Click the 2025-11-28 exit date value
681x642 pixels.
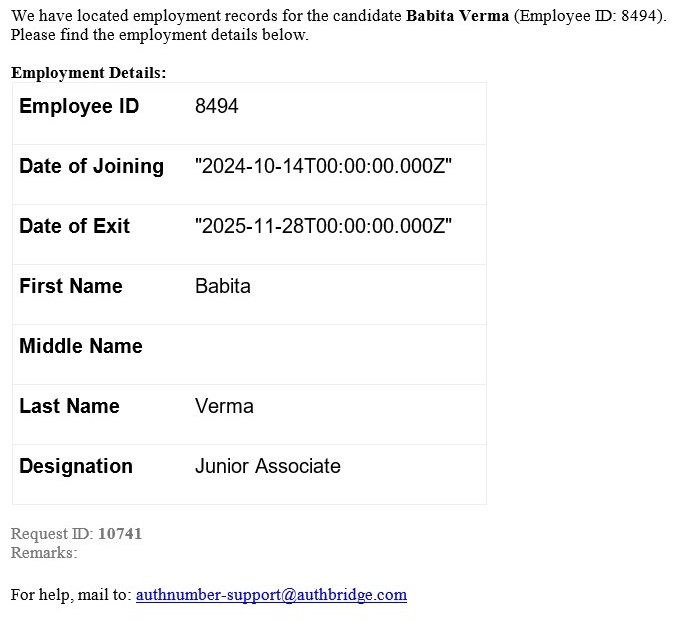tap(323, 227)
